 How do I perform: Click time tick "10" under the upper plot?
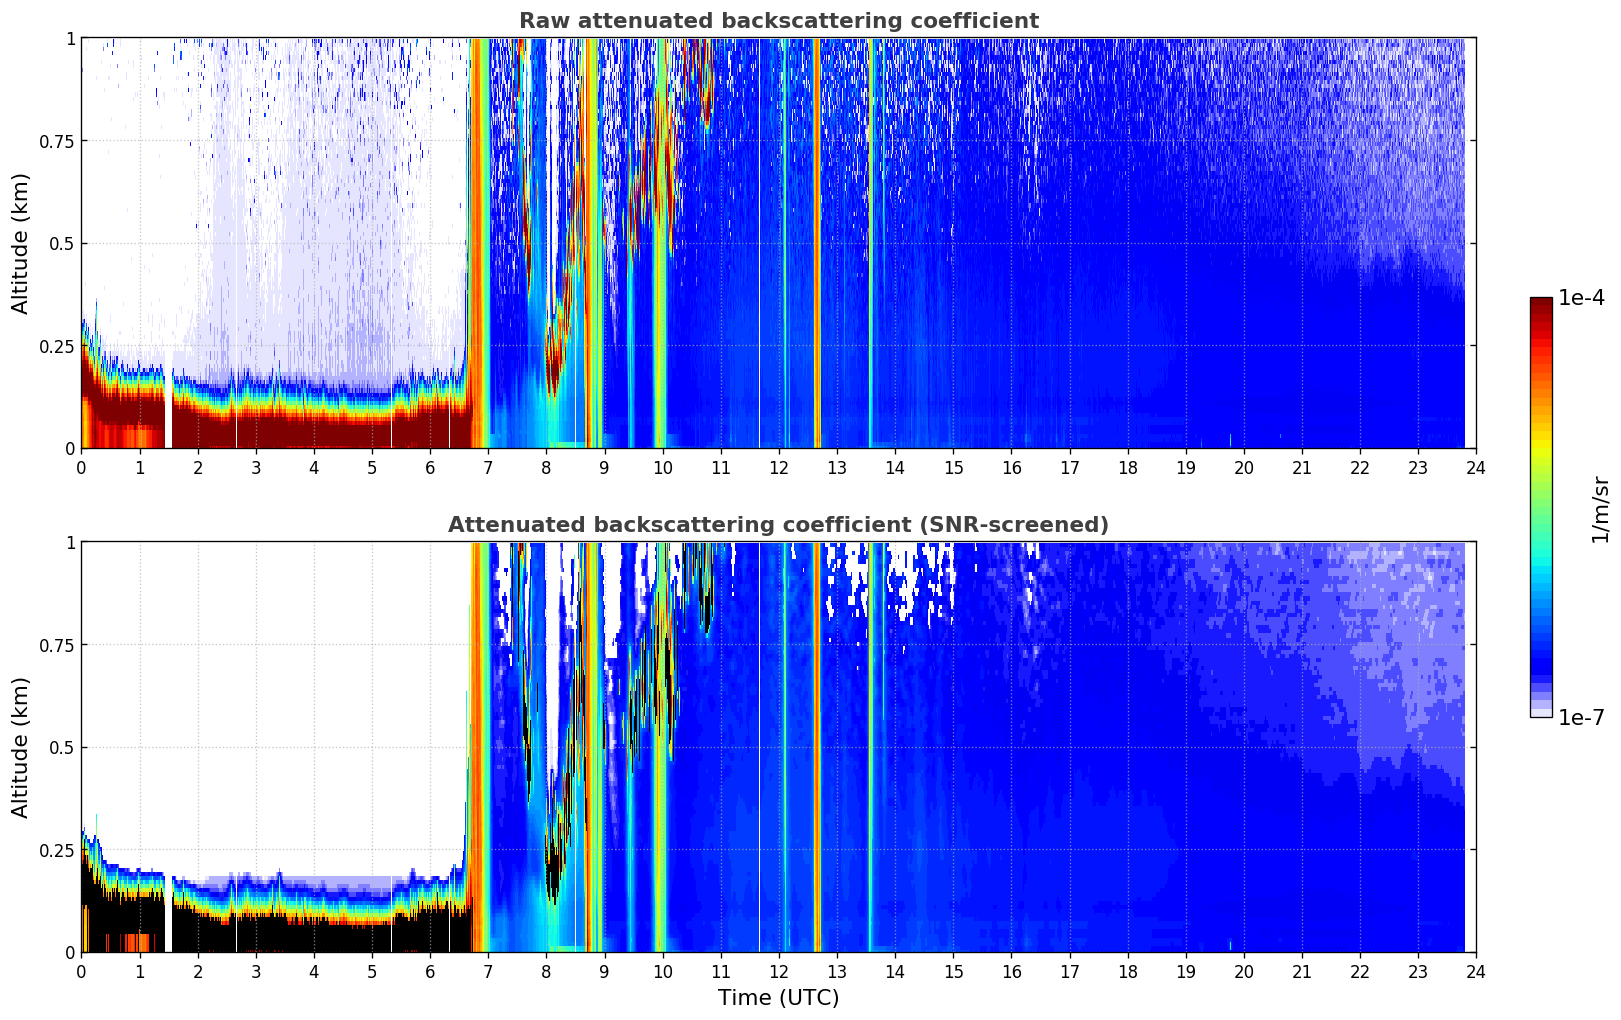pos(662,467)
